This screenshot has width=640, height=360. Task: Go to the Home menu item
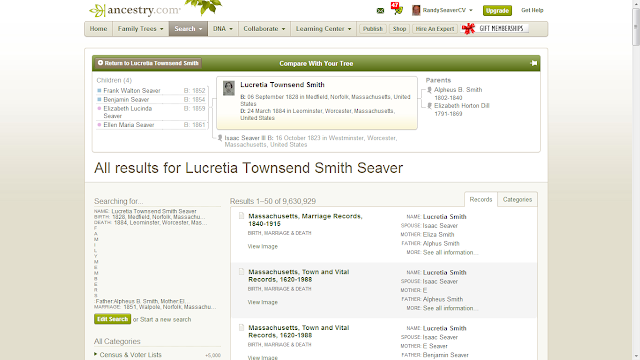(98, 29)
